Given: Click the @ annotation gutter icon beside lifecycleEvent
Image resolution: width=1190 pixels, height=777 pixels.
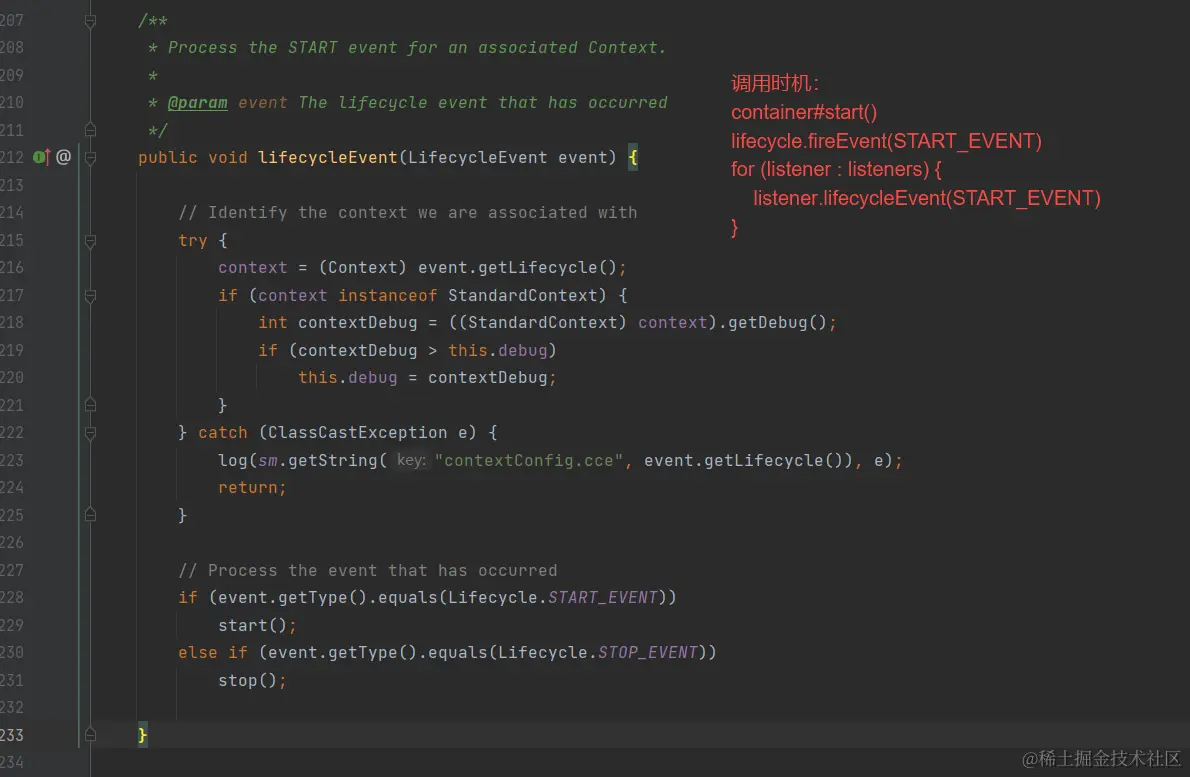Looking at the screenshot, I should (x=64, y=157).
